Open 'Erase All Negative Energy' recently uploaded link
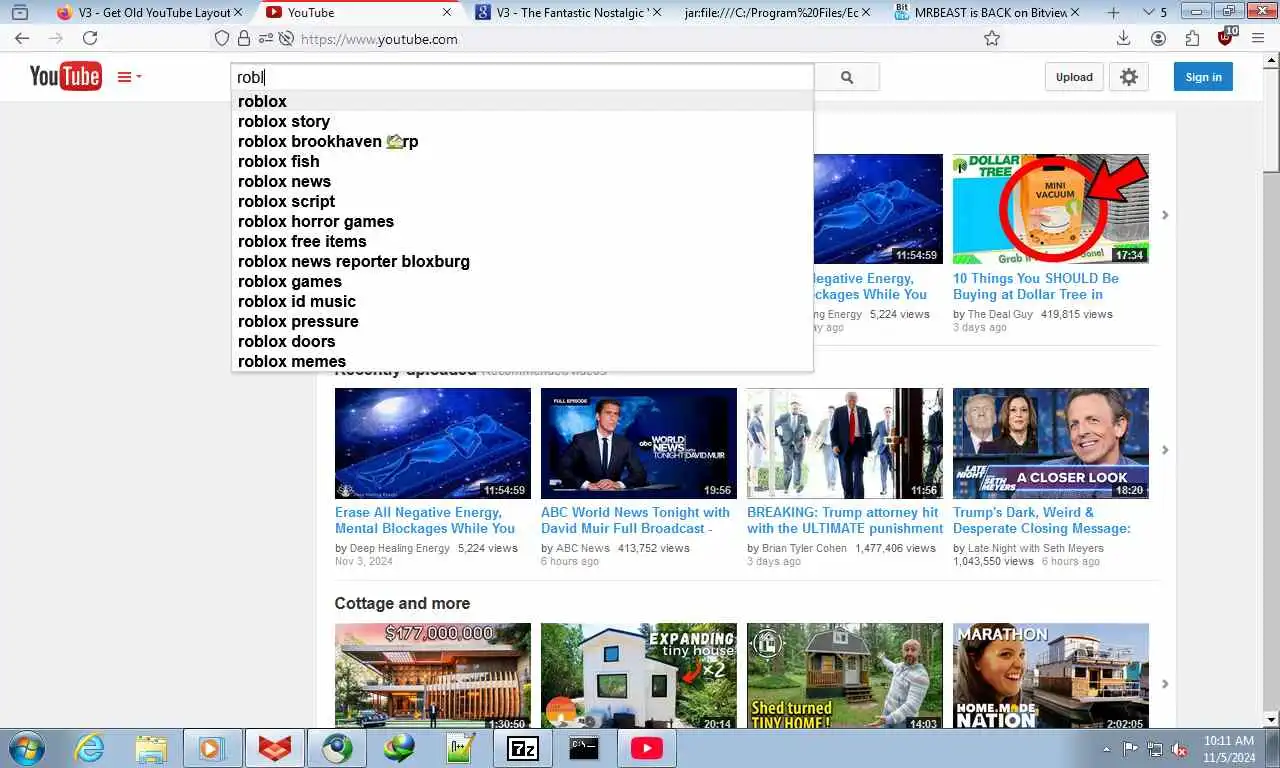The image size is (1280, 768). [x=425, y=520]
